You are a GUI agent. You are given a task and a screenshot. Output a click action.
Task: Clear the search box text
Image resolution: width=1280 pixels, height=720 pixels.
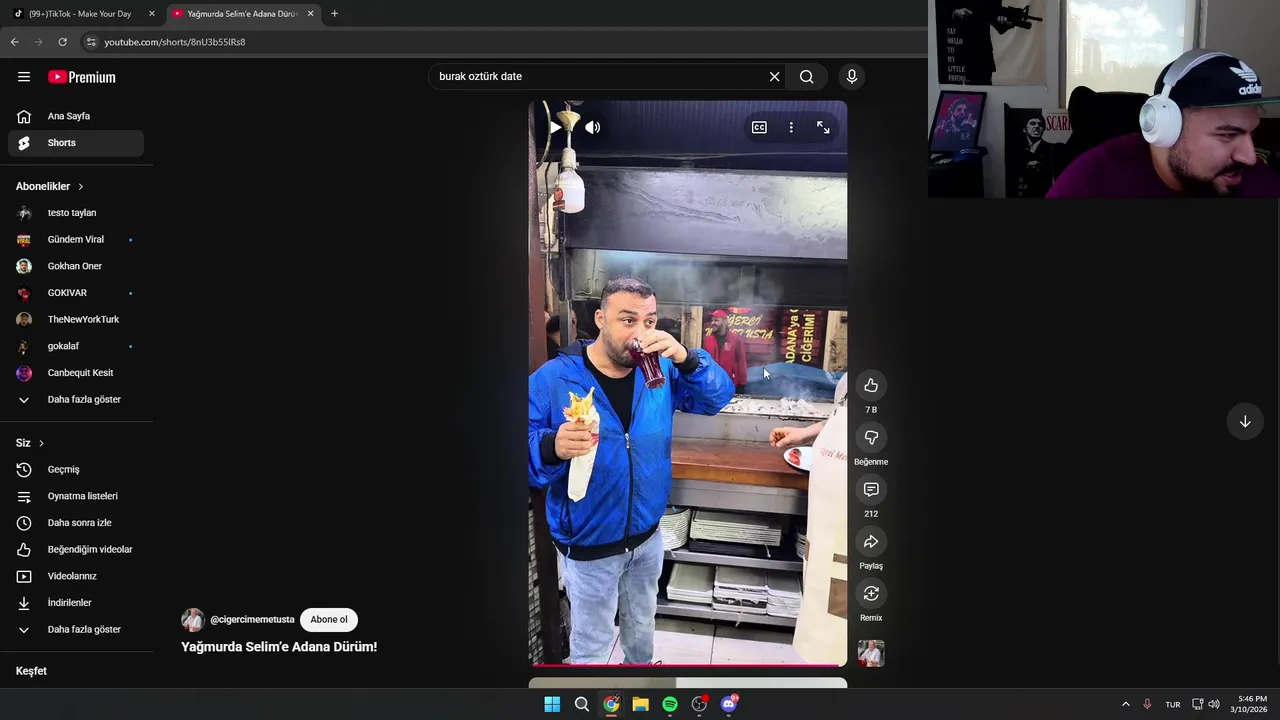[774, 77]
